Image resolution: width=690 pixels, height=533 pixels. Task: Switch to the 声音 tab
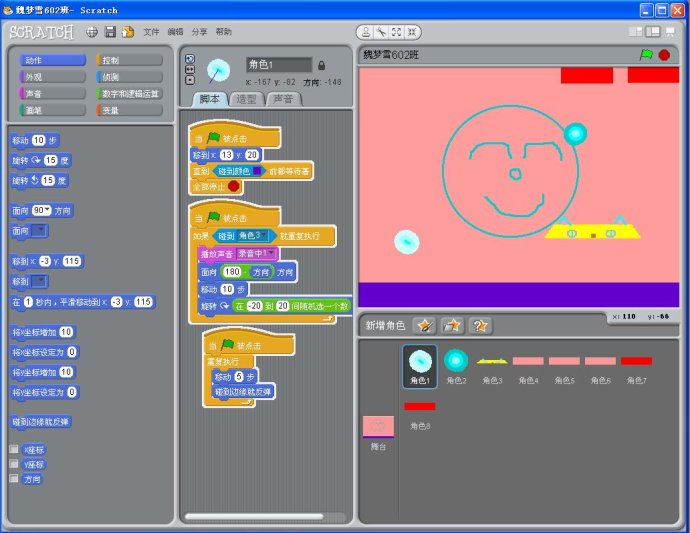(x=283, y=99)
